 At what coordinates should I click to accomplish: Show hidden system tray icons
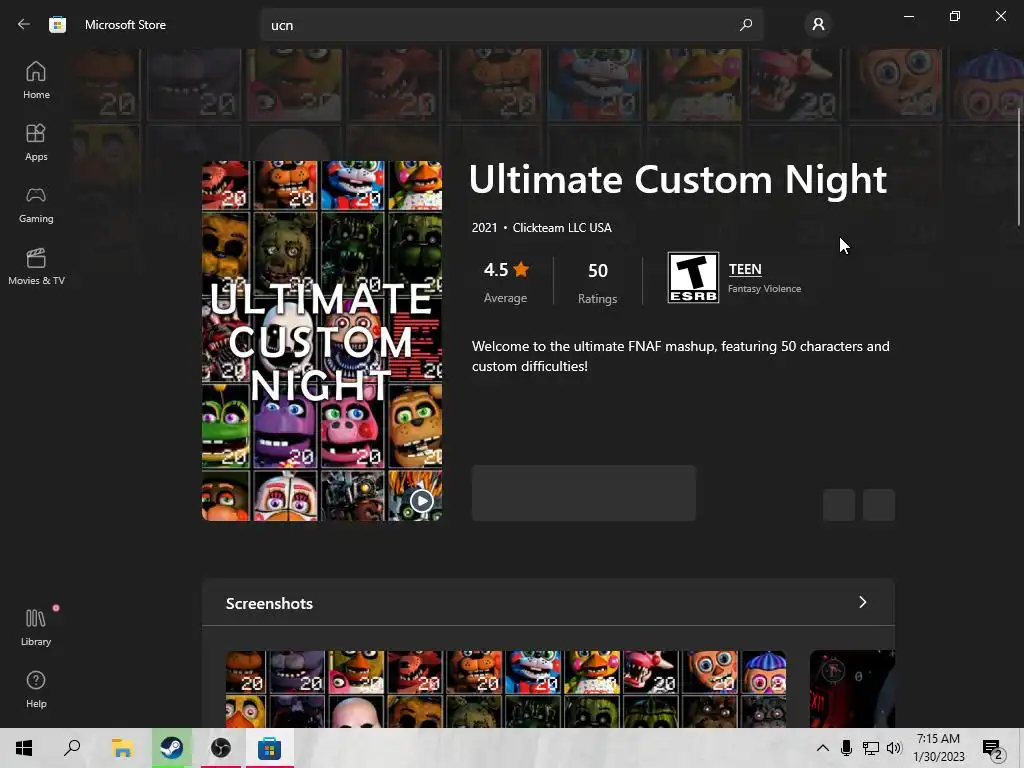click(823, 748)
